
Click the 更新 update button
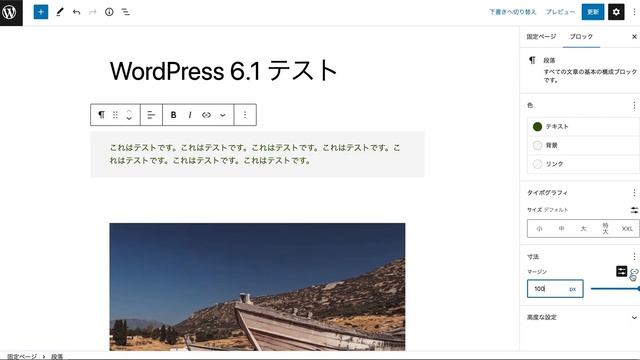point(593,12)
